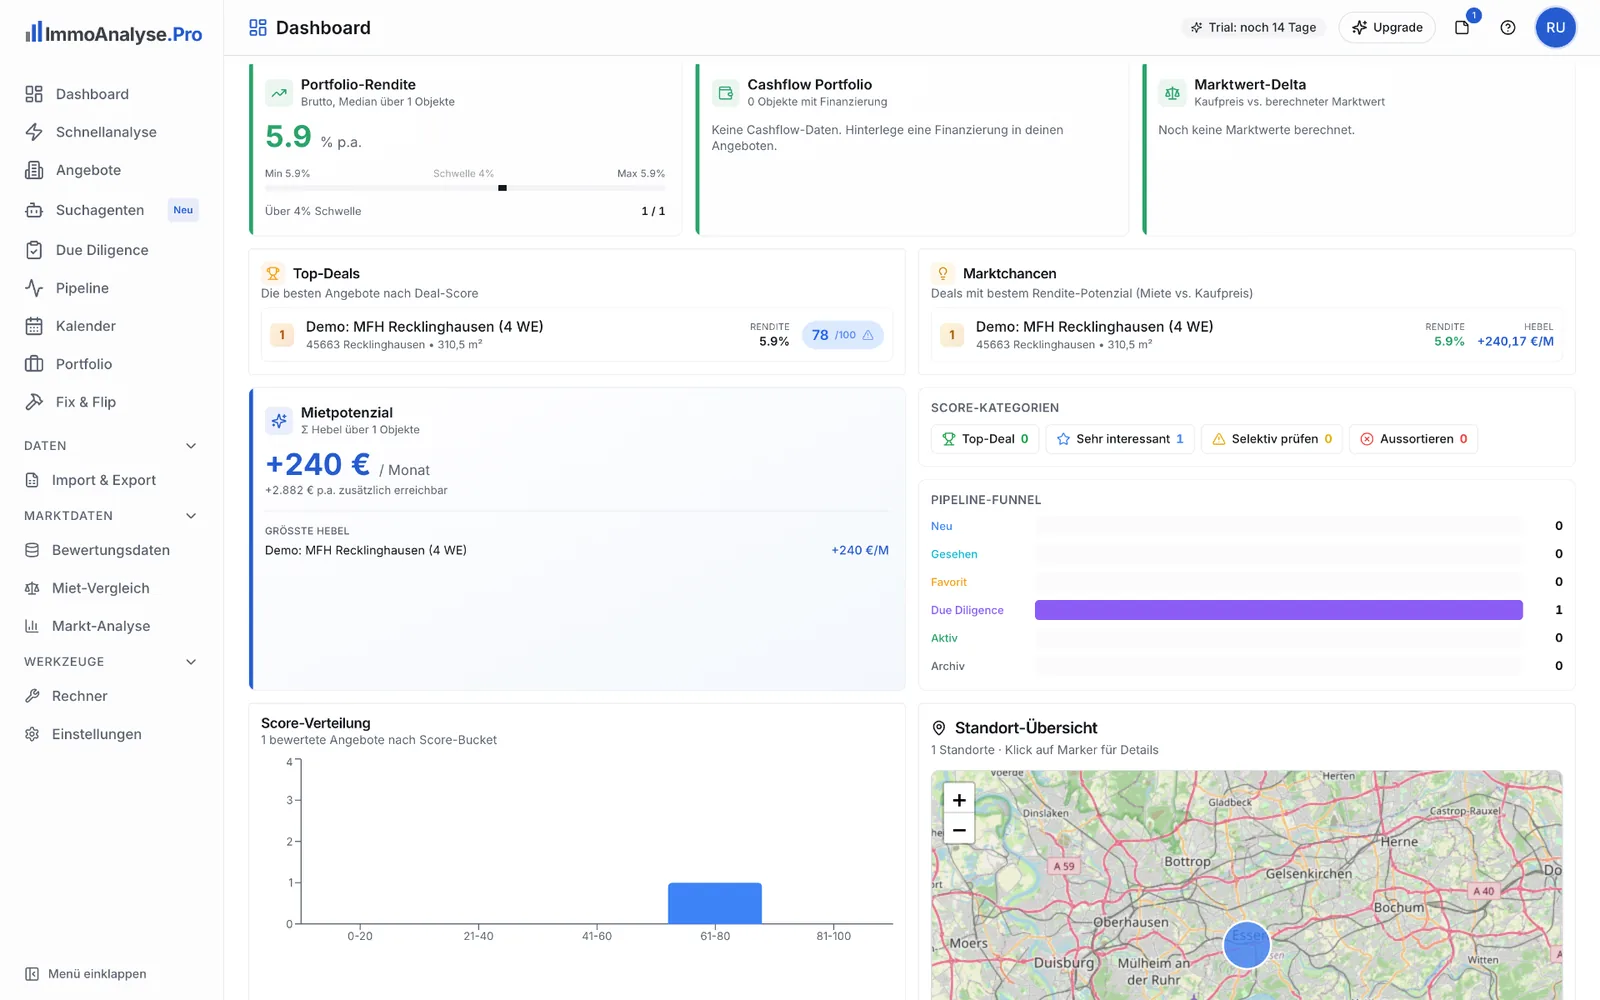Open Pipeline activity icon
The image size is (1600, 1000).
(34, 288)
